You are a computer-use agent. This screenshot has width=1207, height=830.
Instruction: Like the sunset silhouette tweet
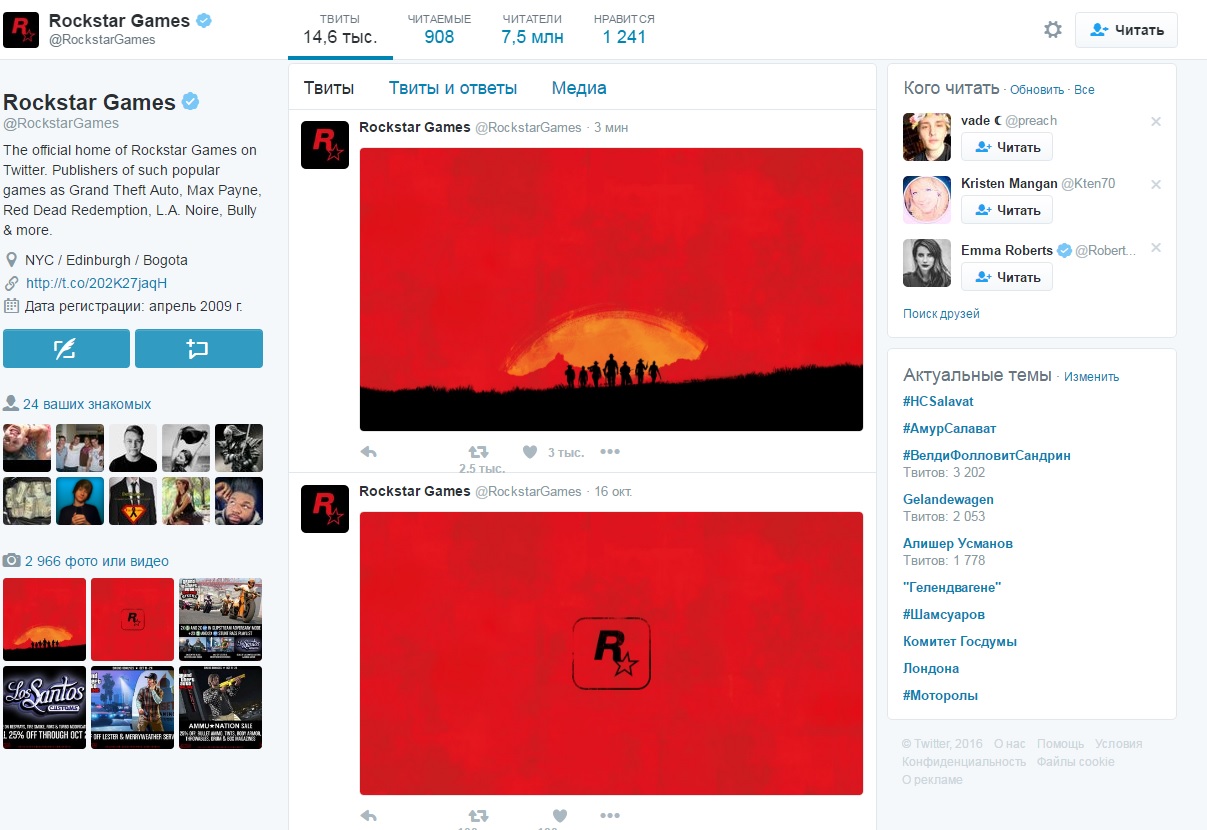pos(531,452)
